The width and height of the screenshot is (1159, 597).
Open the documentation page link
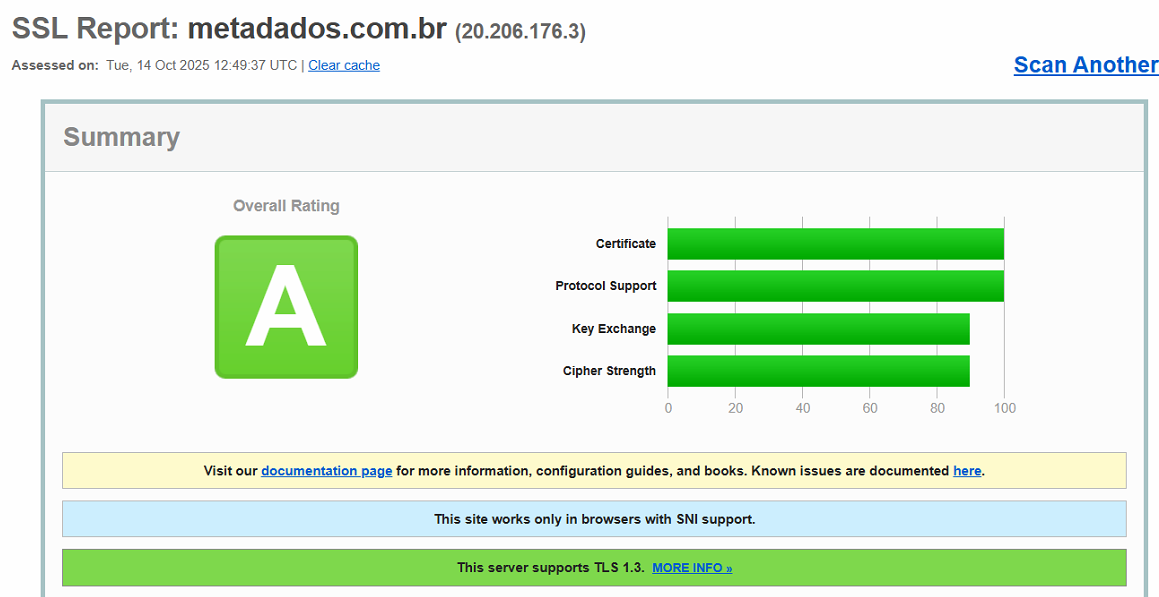point(326,470)
